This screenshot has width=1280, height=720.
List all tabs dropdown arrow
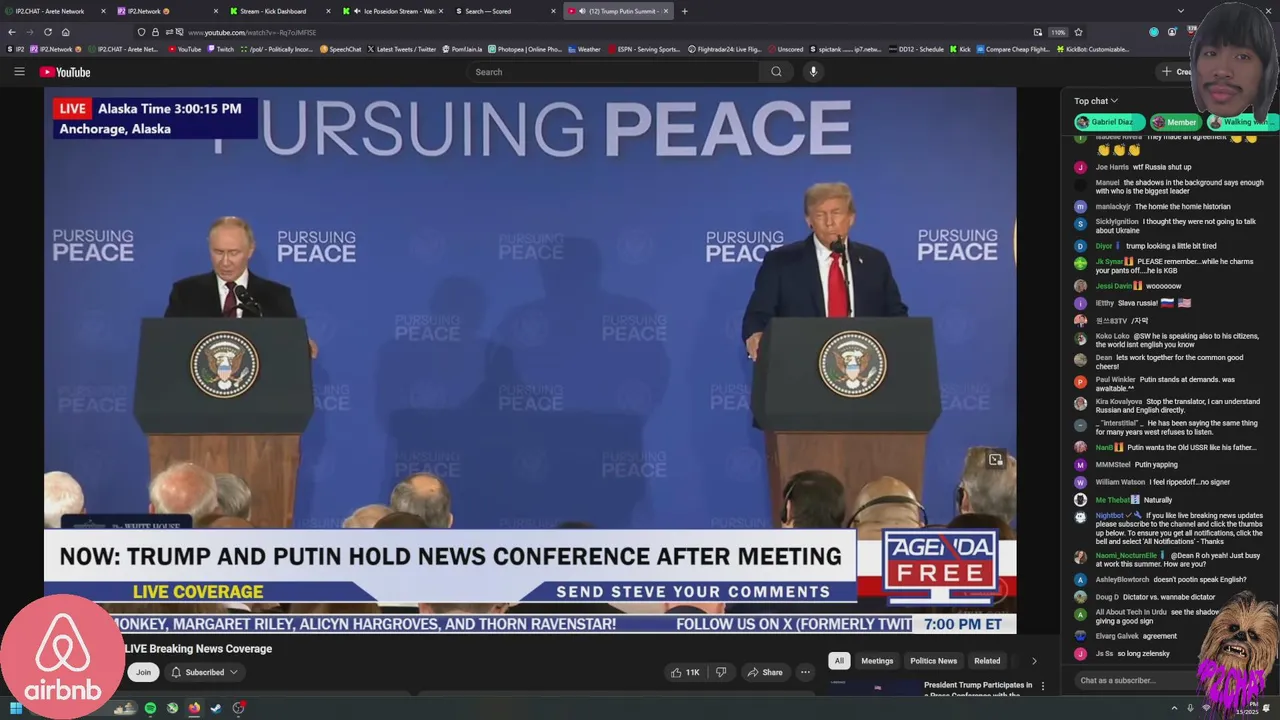(1181, 11)
